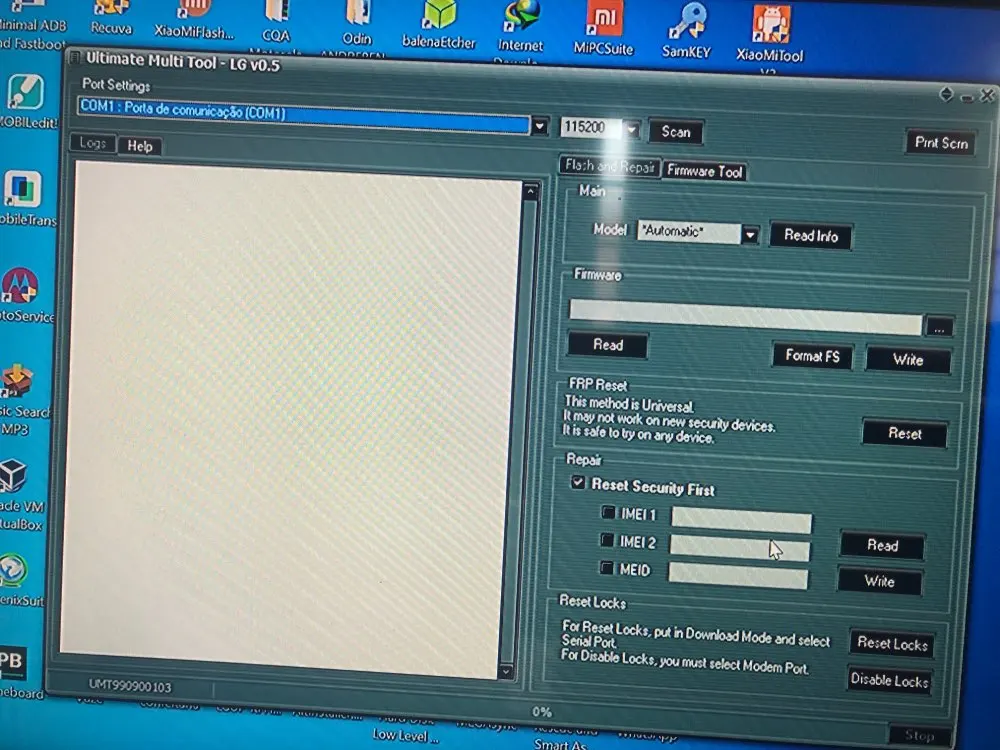Enable the IMEI 2 checkbox
Image resolution: width=1000 pixels, height=750 pixels.
(x=607, y=540)
